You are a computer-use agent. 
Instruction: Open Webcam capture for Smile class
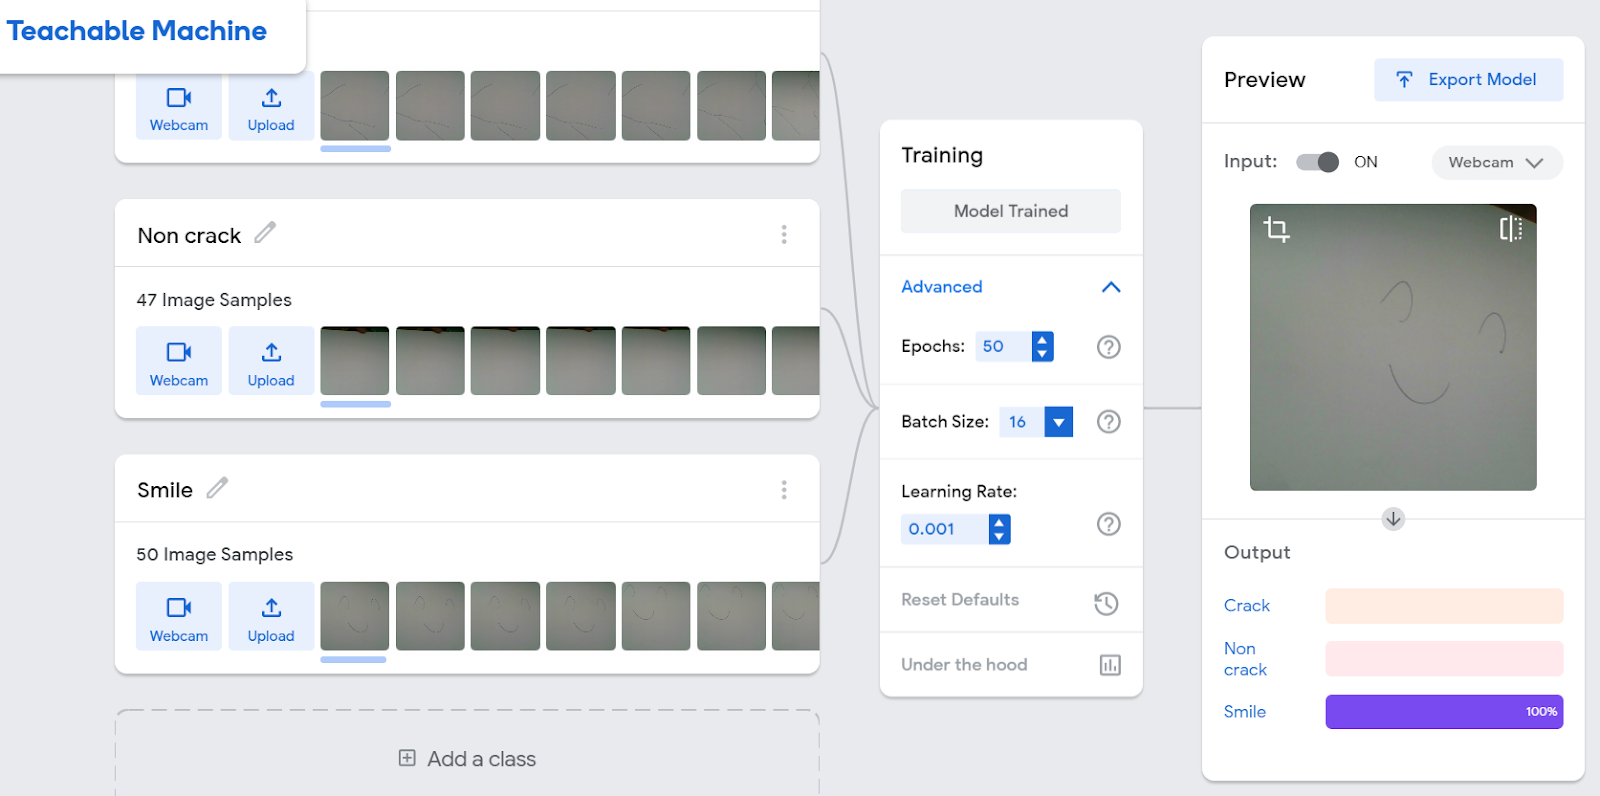pos(179,616)
